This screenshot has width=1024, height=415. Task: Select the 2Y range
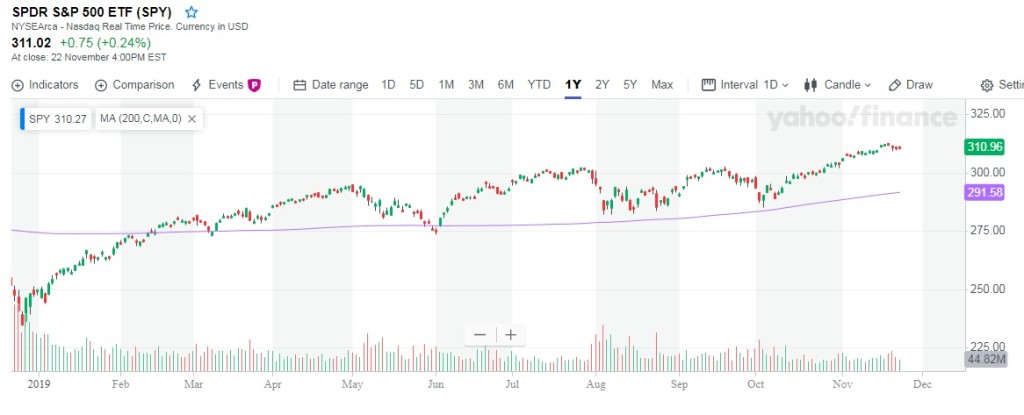601,85
